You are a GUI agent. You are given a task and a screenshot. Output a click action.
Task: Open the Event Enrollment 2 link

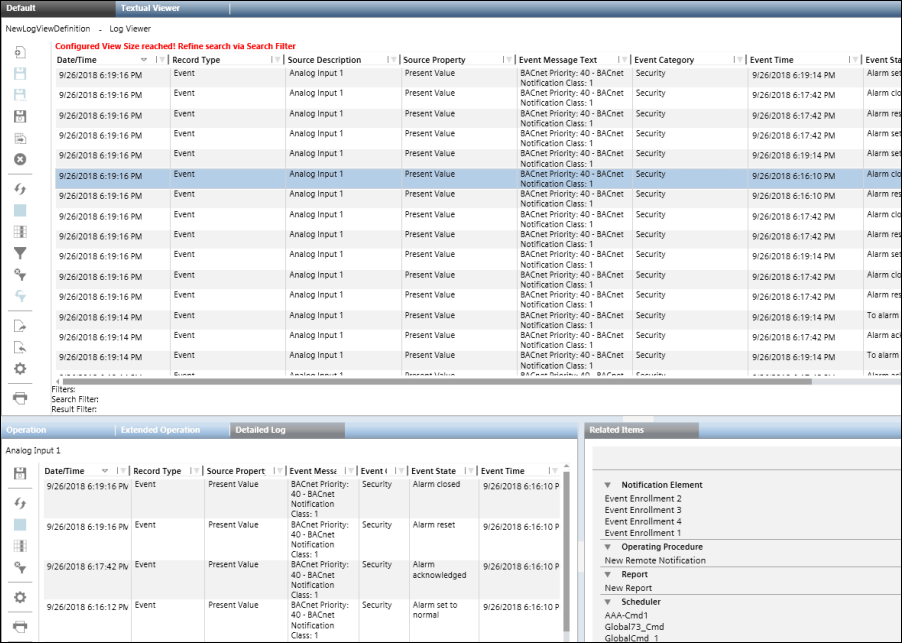click(643, 498)
